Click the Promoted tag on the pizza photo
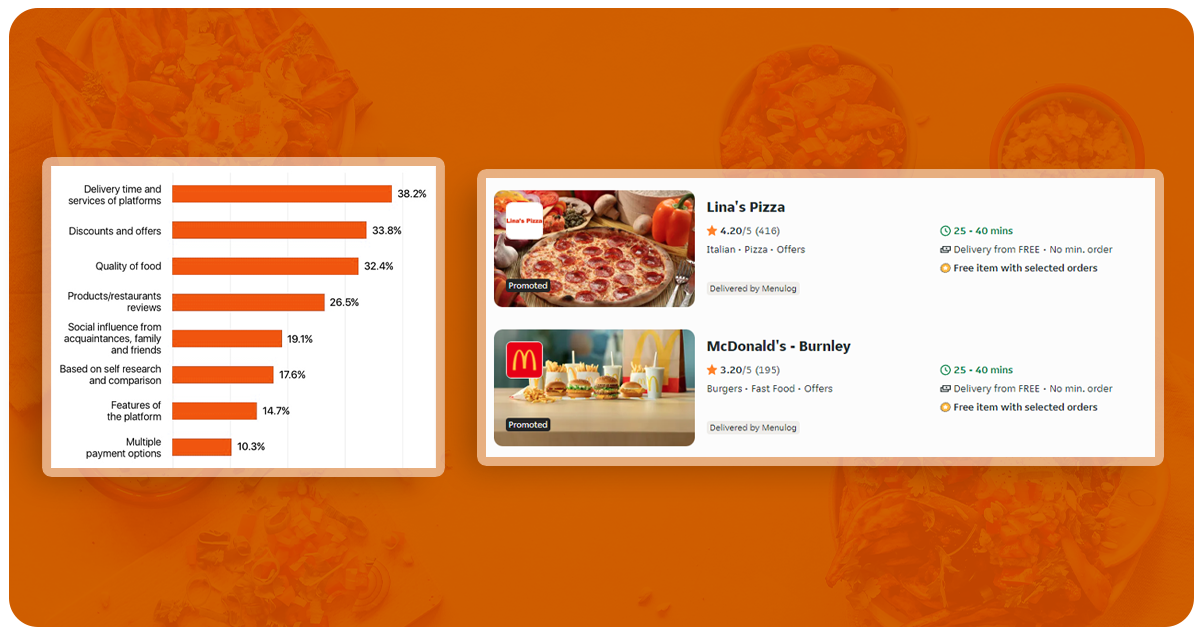1202x634 pixels. 528,286
